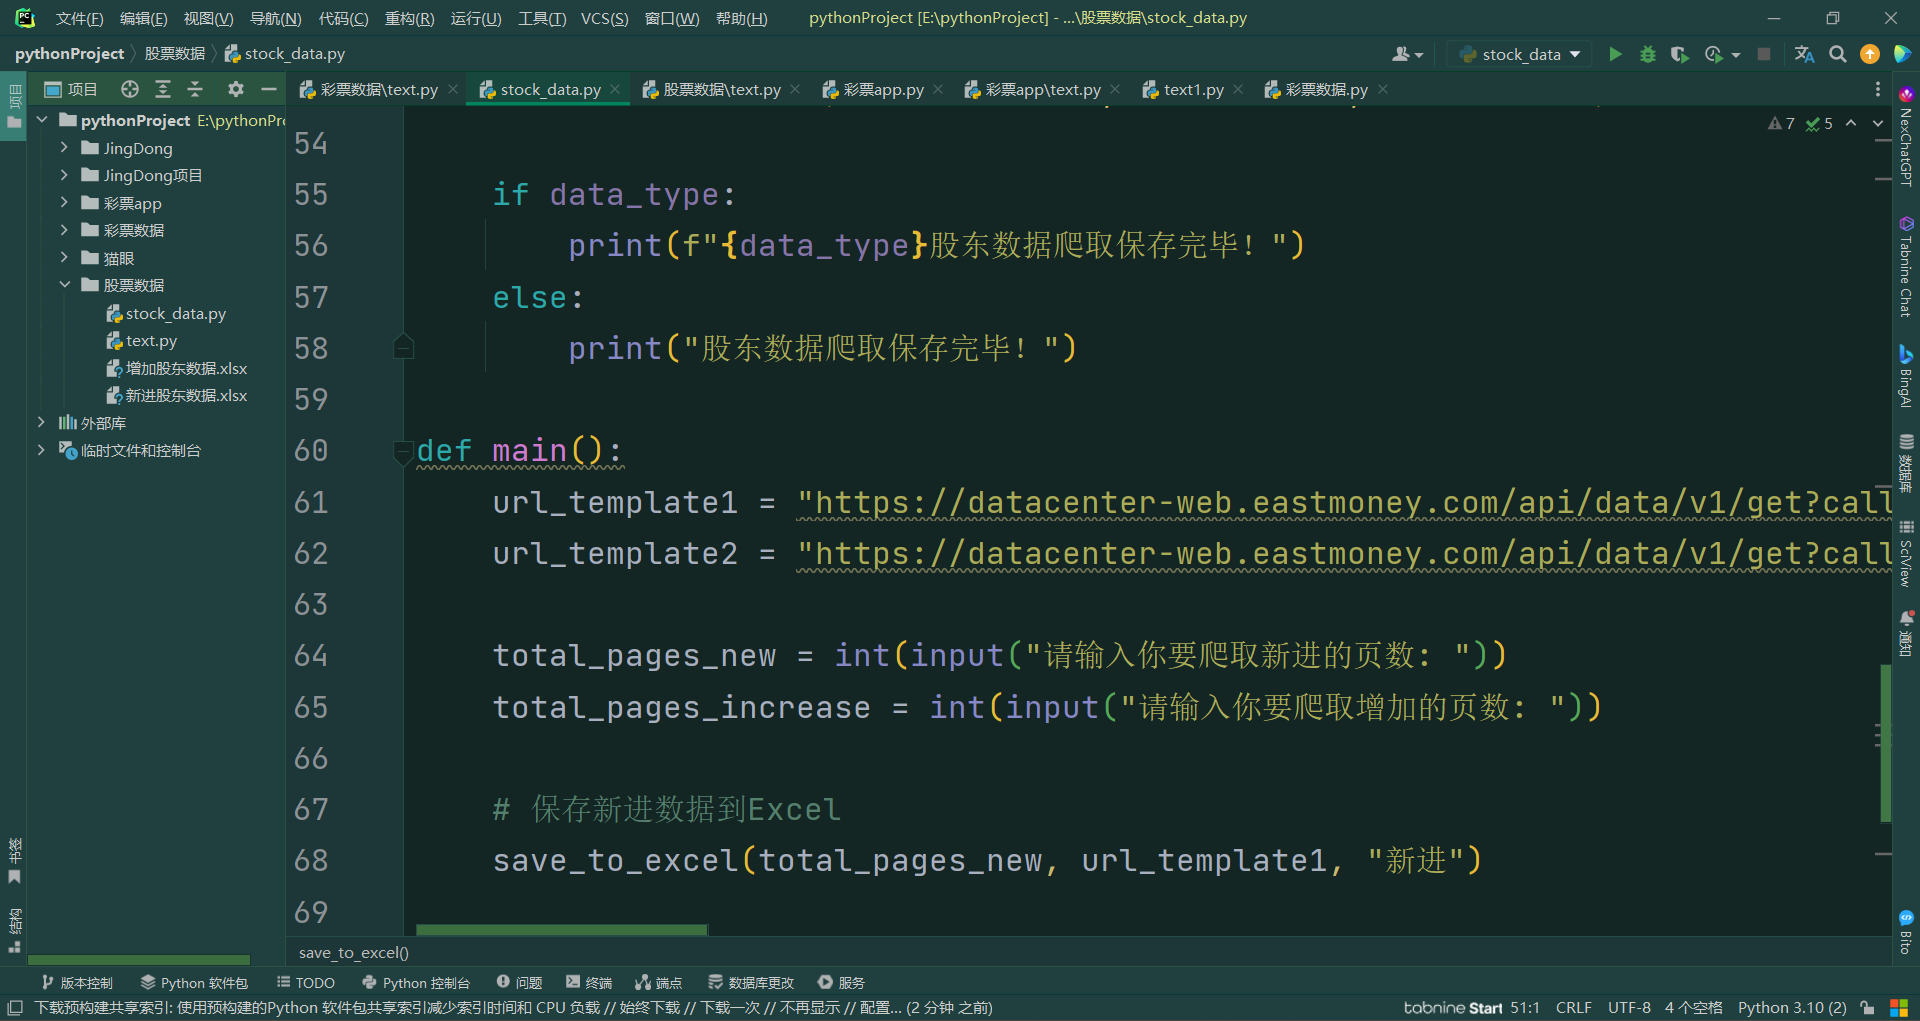Close the stock_data.py tab
The height and width of the screenshot is (1021, 1920).
point(615,89)
